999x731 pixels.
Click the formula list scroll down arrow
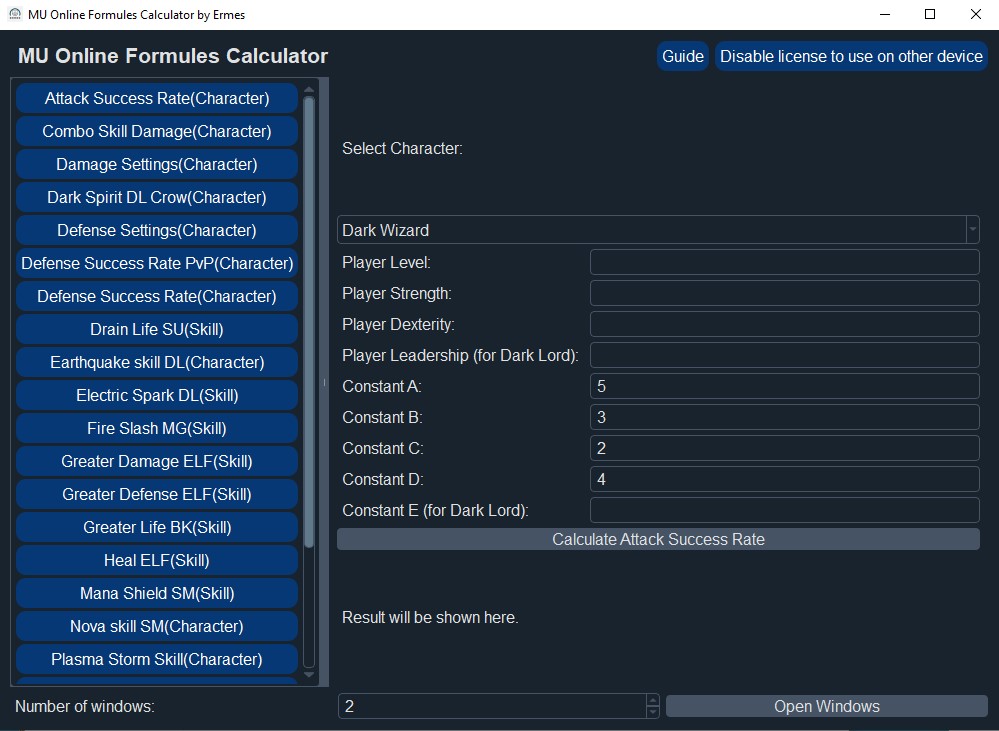click(309, 676)
